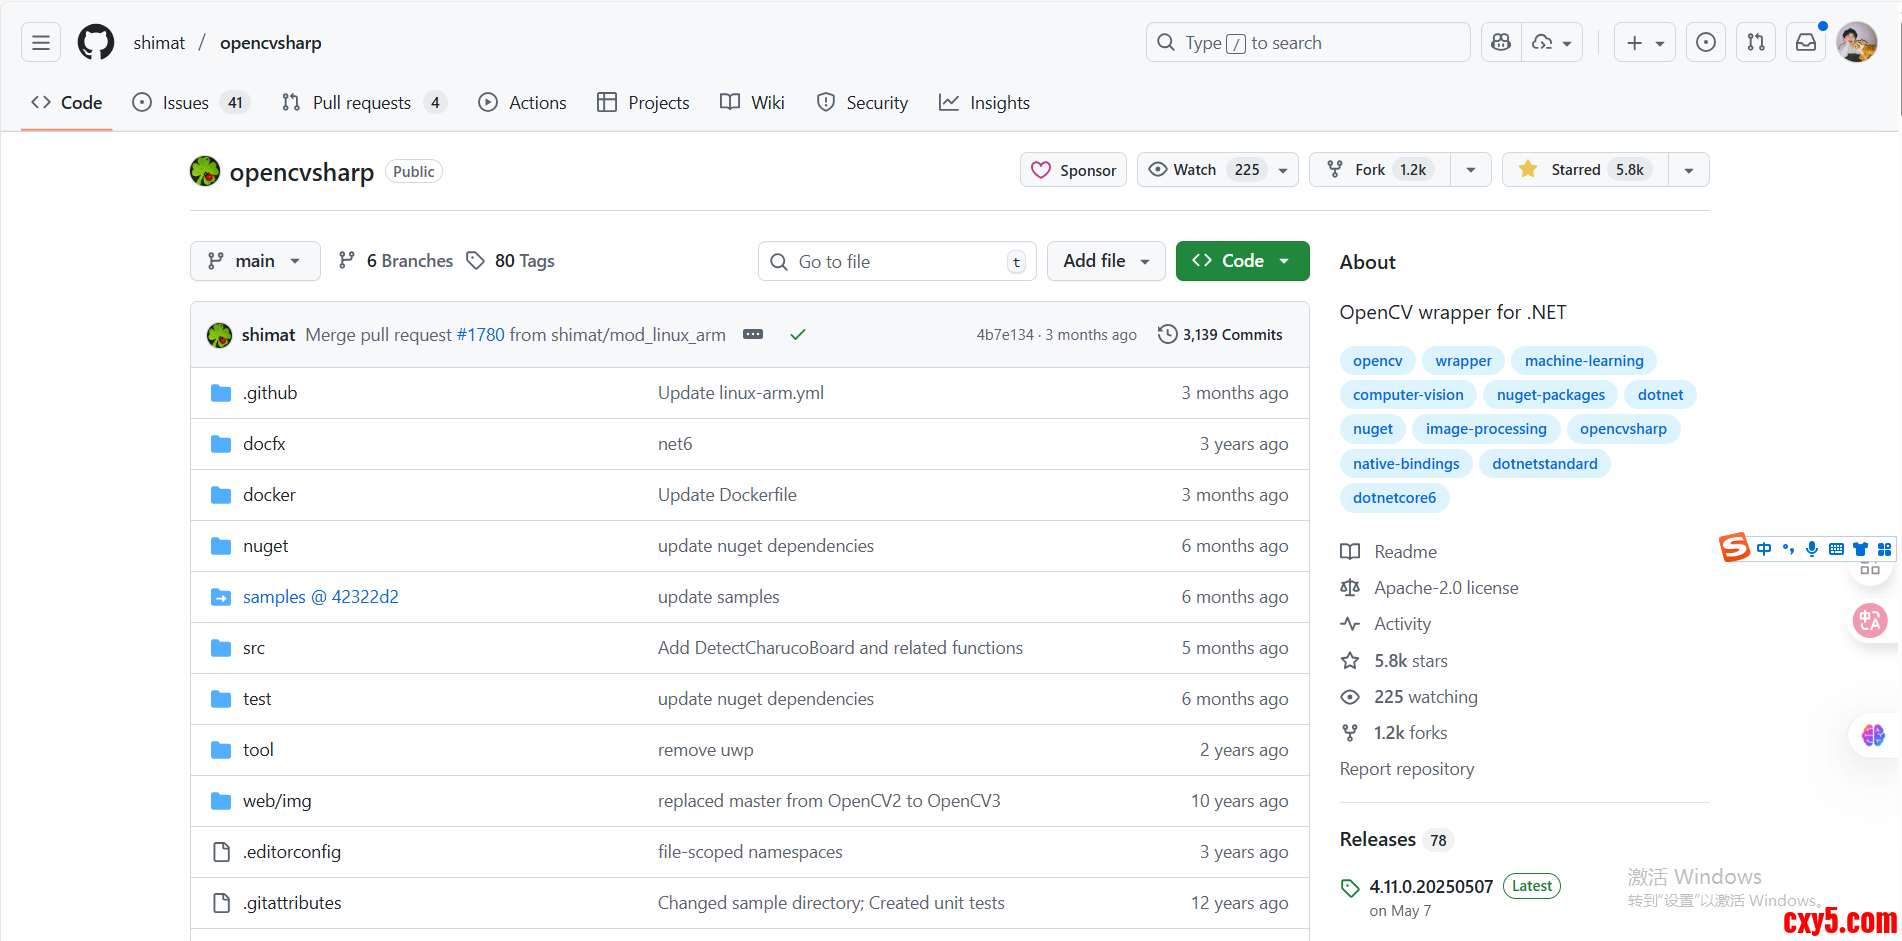The width and height of the screenshot is (1902, 941).
Task: Open the pull requests icon in header
Action: tap(1756, 43)
